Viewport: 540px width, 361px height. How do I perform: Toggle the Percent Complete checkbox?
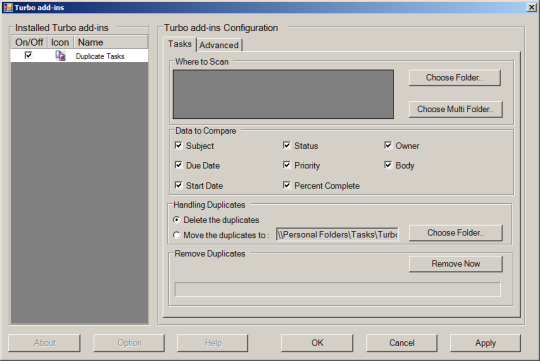coord(287,185)
